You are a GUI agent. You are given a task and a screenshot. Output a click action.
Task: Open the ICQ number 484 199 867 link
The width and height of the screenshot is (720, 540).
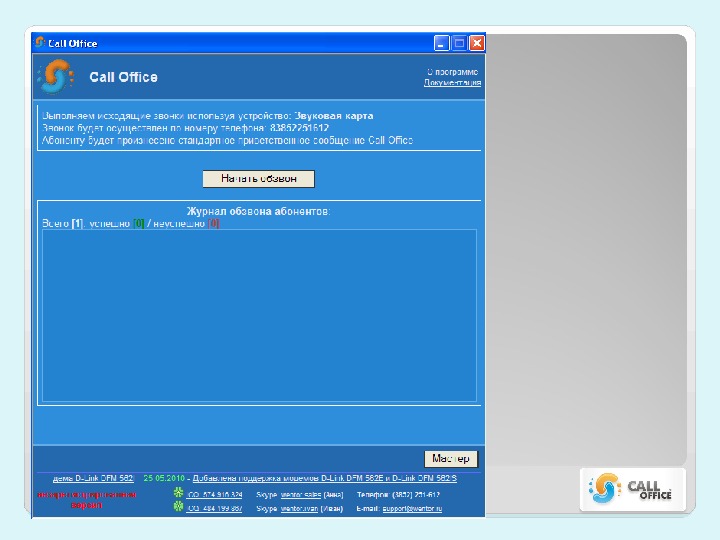point(214,509)
